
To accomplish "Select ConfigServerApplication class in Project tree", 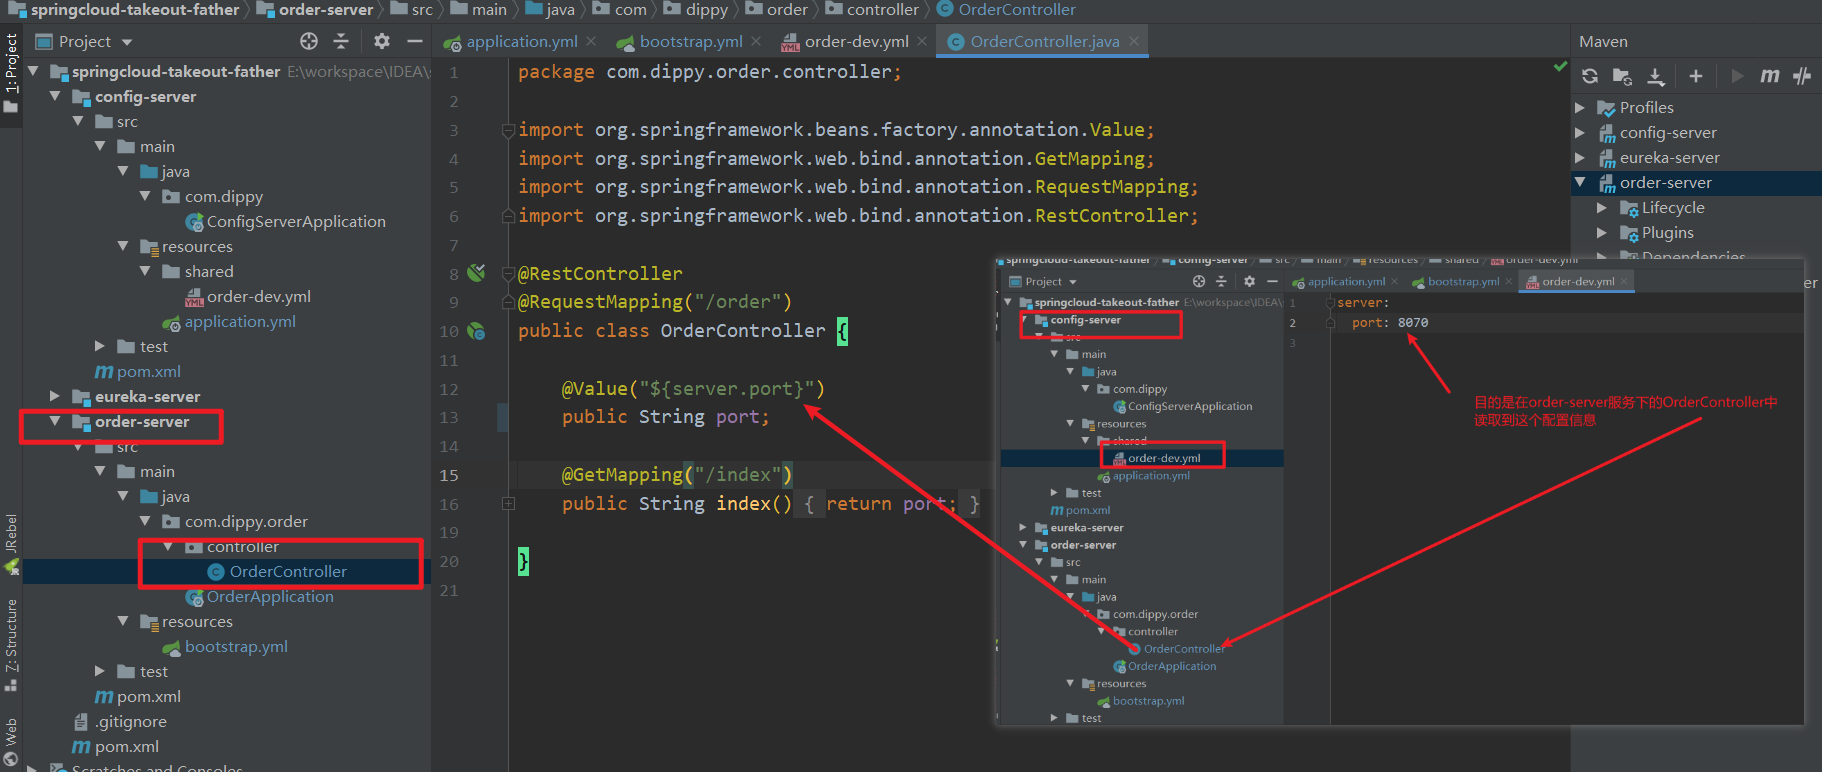I will click(296, 221).
